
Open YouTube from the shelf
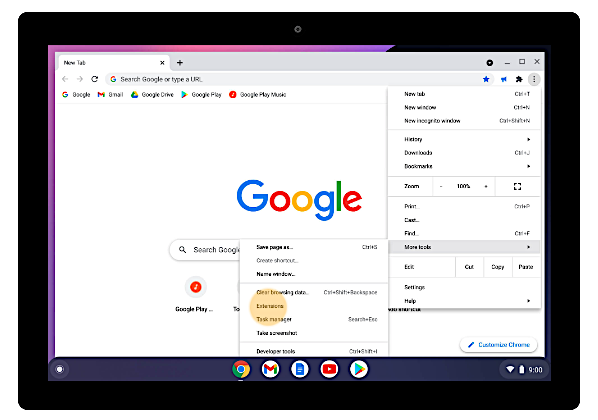pyautogui.click(x=329, y=369)
